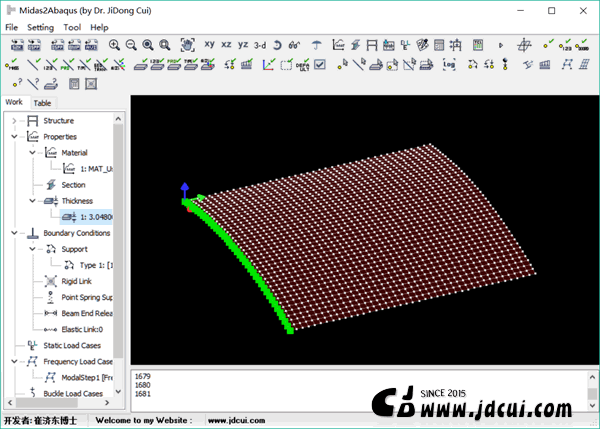Collapse the Boundary Conditions tree node
Viewport: 600px width, 429px height.
[x=14, y=233]
